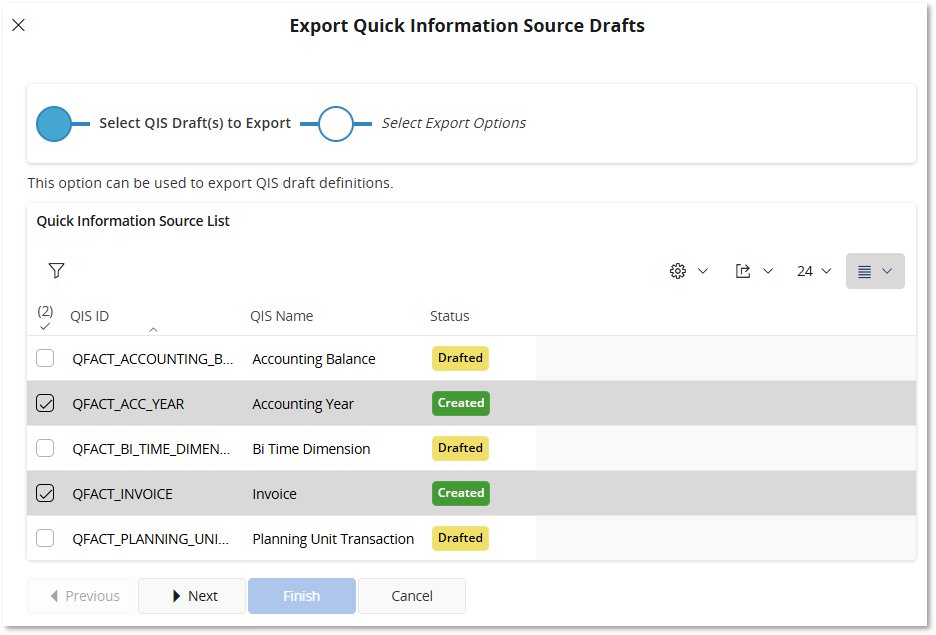Click the Accounting Balance name cell
The width and height of the screenshot is (936, 635).
click(314, 359)
